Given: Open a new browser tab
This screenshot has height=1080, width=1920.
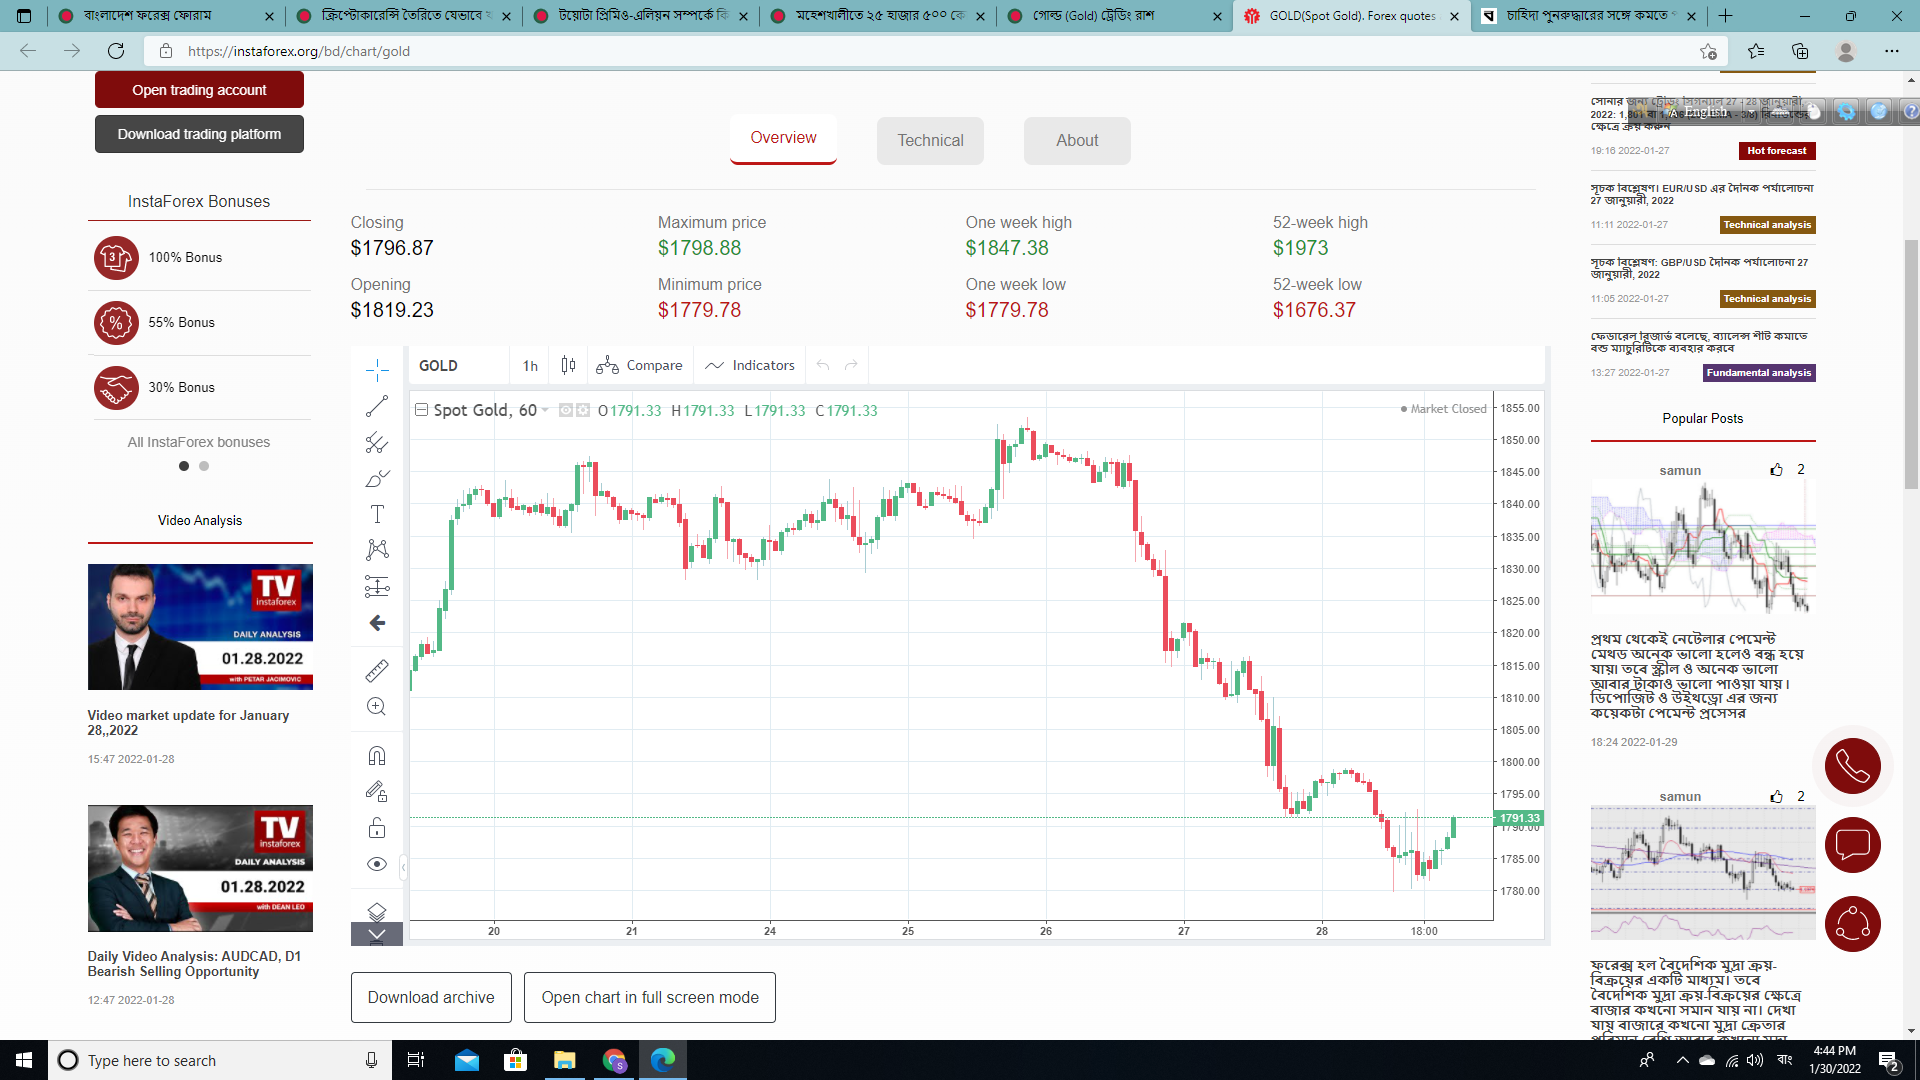Looking at the screenshot, I should point(1726,16).
